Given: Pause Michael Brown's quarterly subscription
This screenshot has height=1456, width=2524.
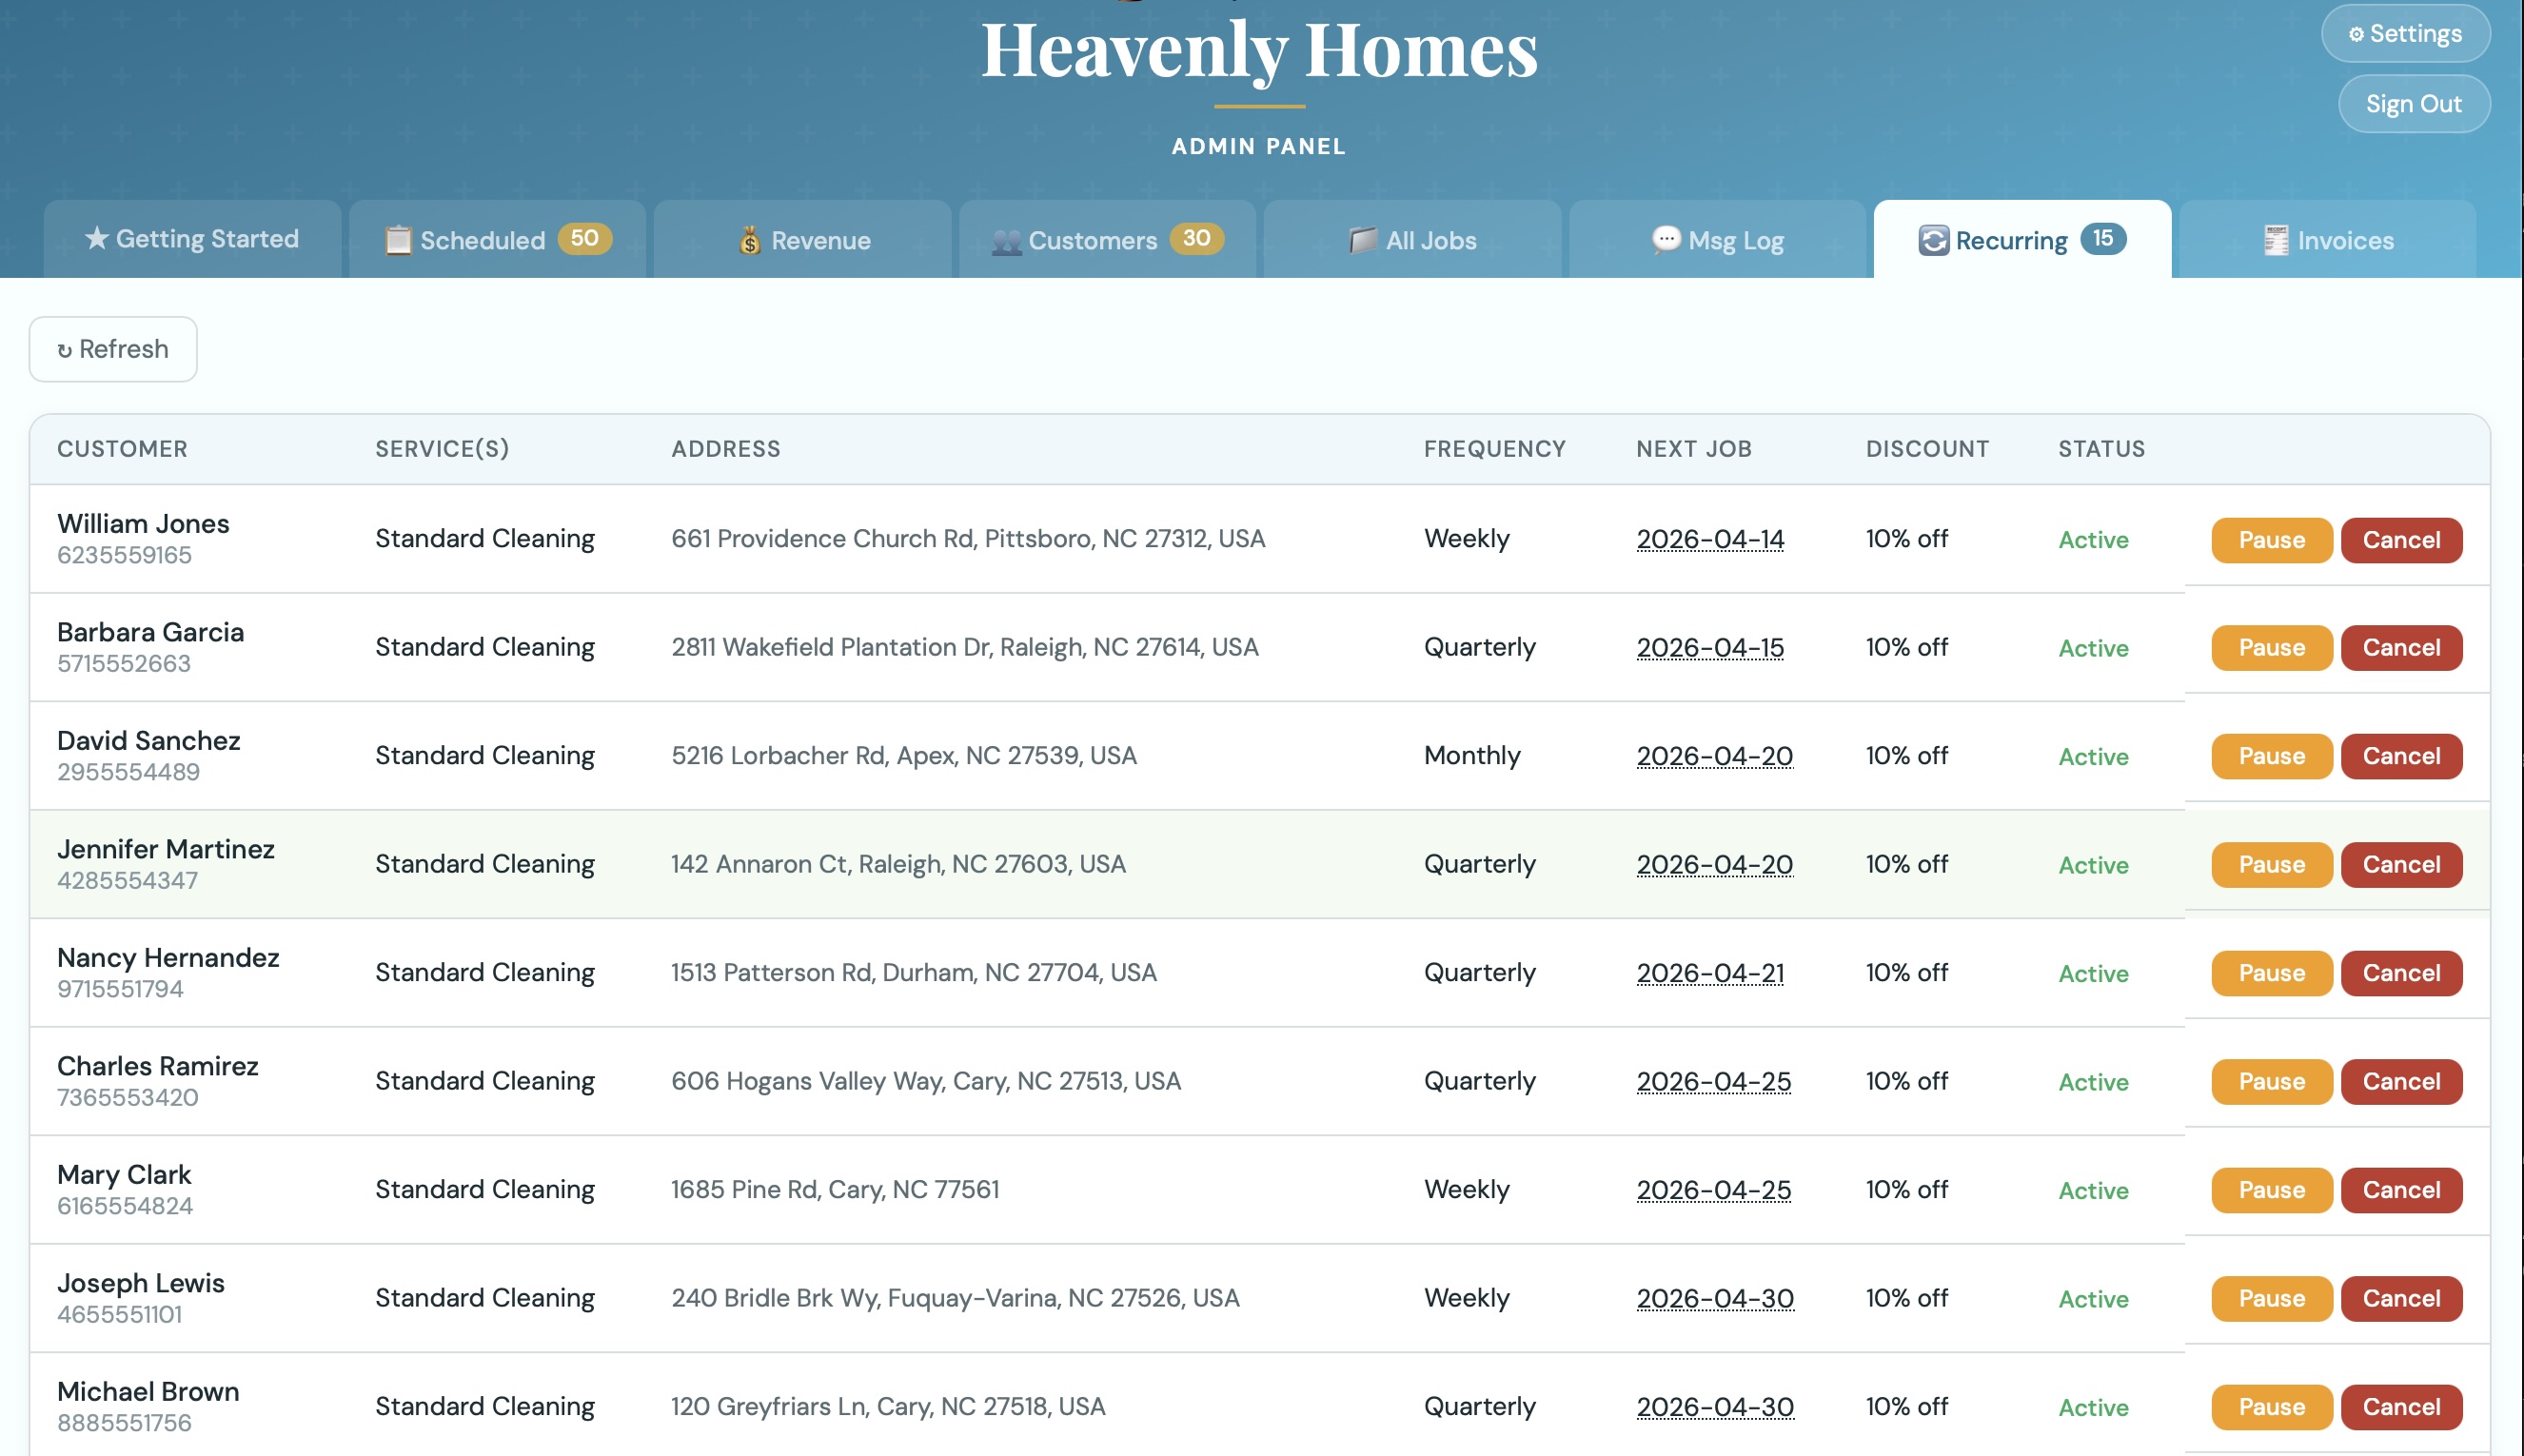Looking at the screenshot, I should [x=2270, y=1407].
